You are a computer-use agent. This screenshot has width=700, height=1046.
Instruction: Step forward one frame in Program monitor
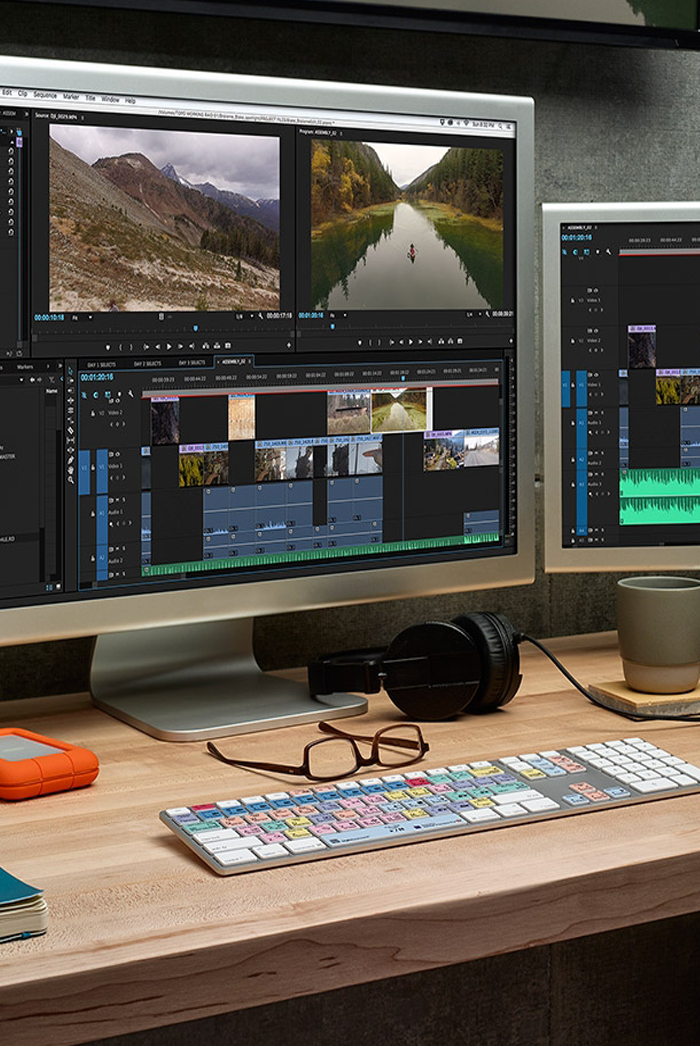click(x=420, y=342)
